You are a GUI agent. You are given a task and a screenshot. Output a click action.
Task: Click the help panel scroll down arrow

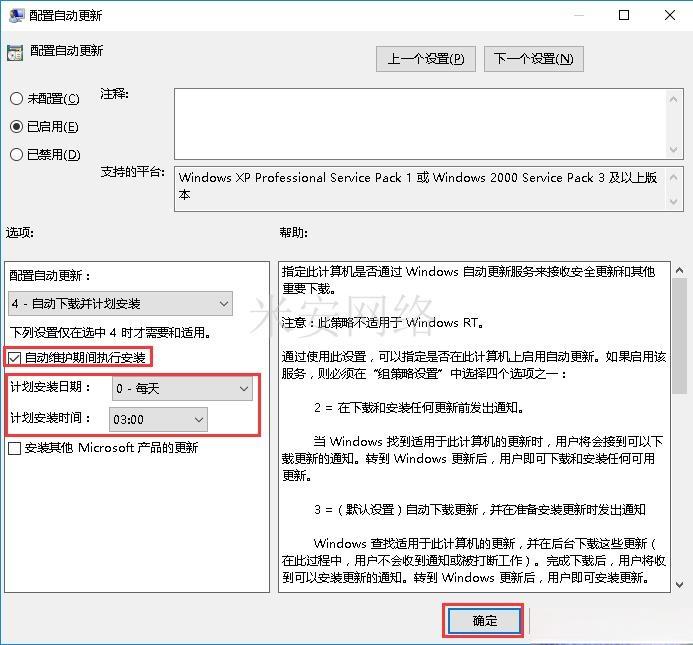[679, 584]
